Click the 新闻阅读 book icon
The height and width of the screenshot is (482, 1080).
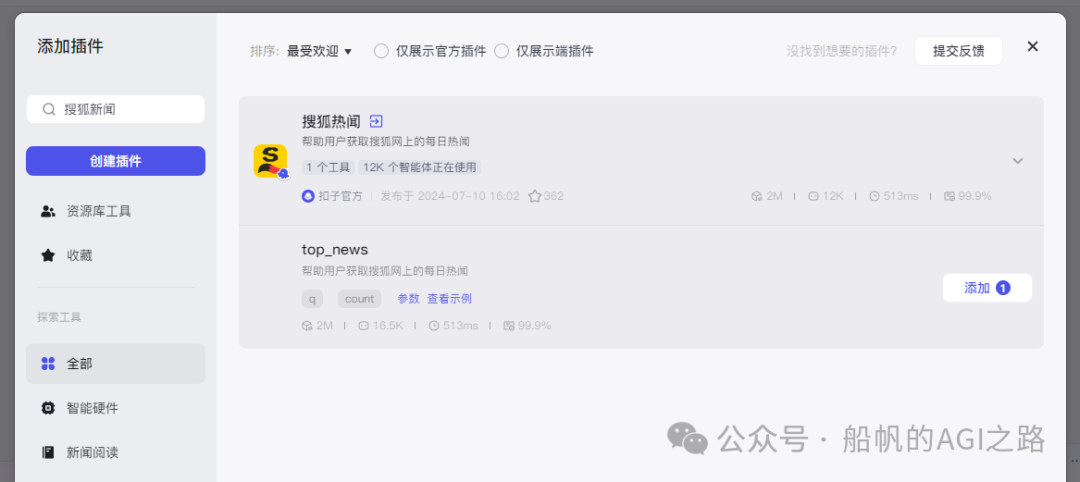click(x=48, y=452)
